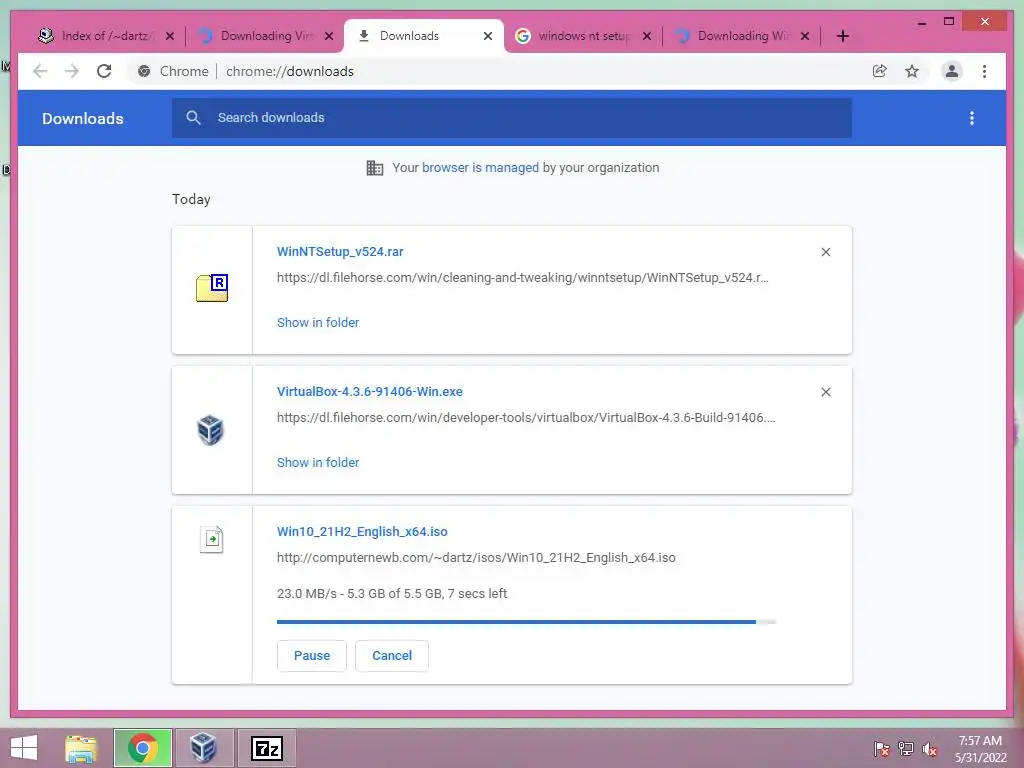Click the managed organization building icon

[374, 168]
